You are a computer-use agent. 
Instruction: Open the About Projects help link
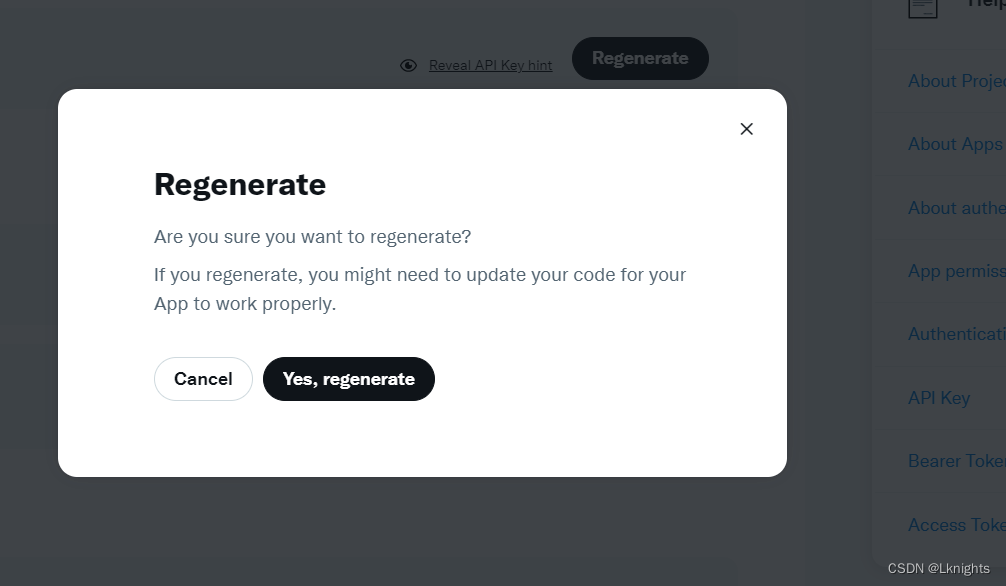[x=957, y=81]
